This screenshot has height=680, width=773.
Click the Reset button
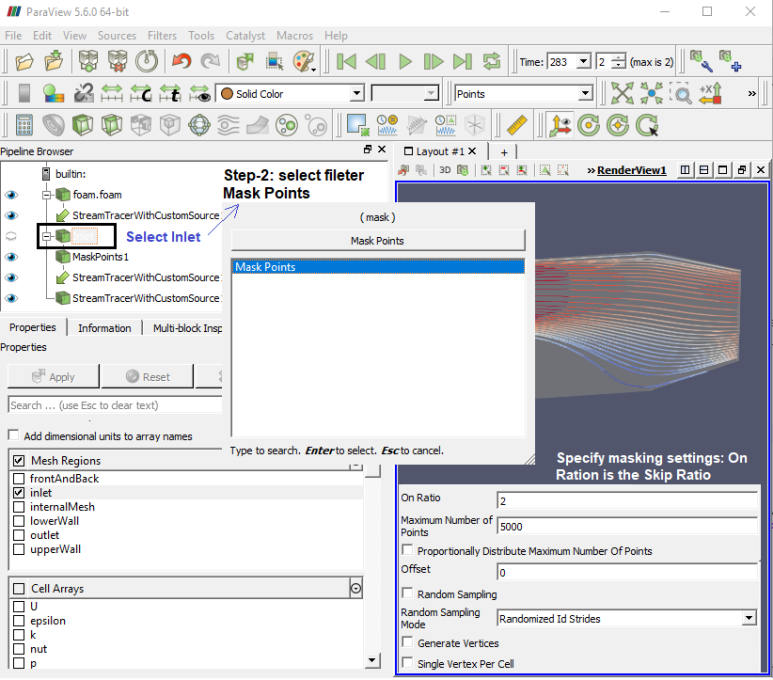pyautogui.click(x=147, y=377)
